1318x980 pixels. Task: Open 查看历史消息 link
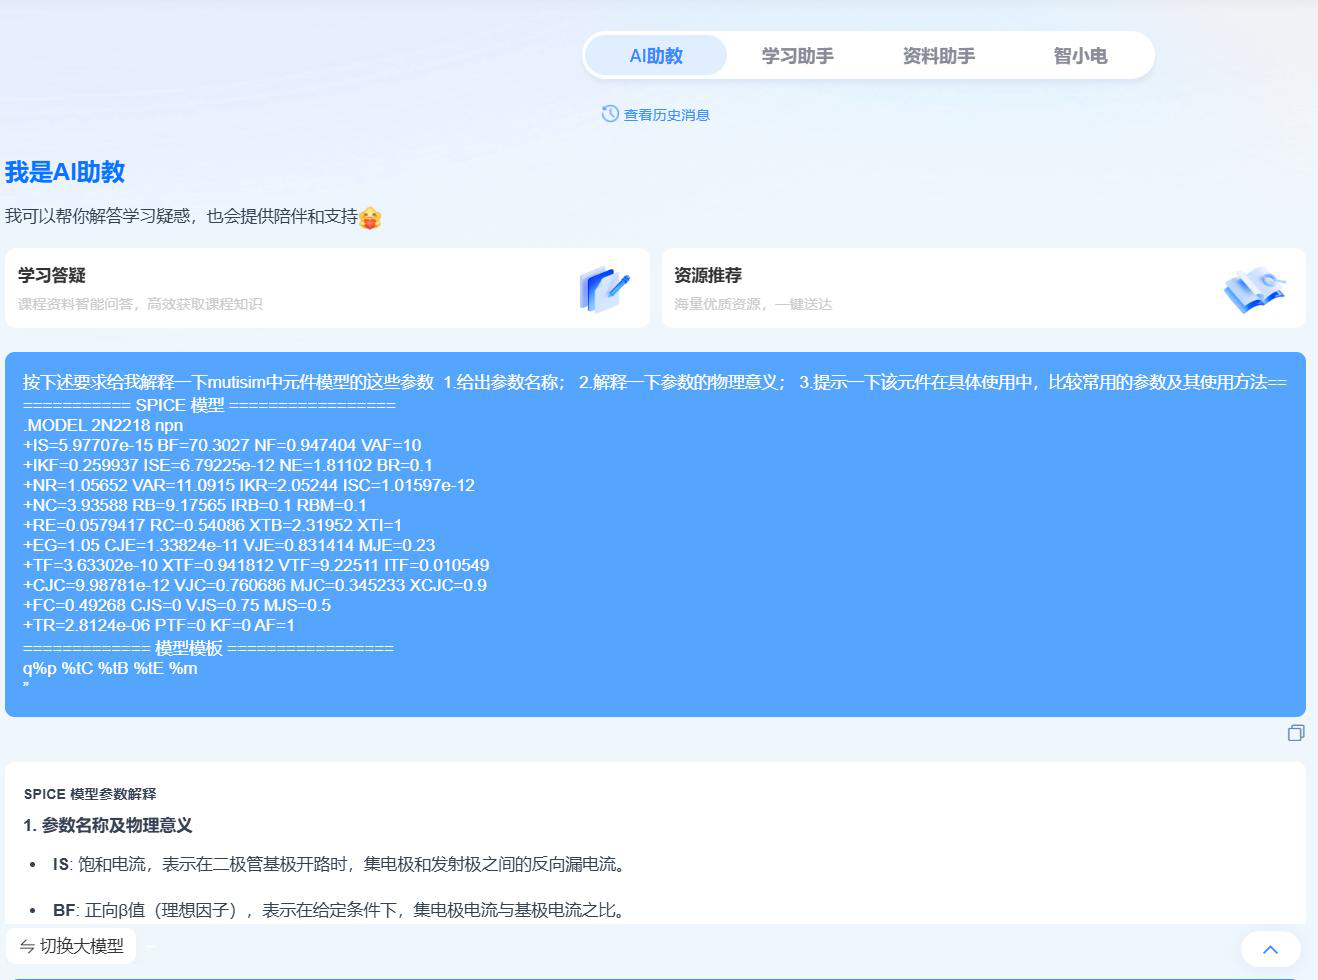pyautogui.click(x=666, y=115)
